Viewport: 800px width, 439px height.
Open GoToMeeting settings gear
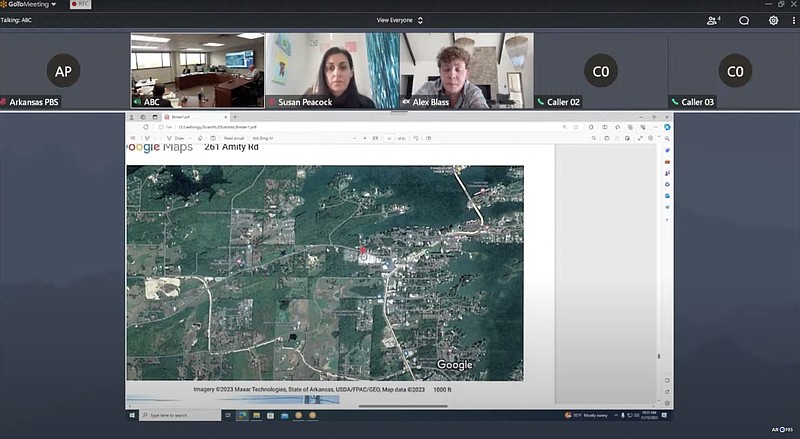coord(773,20)
